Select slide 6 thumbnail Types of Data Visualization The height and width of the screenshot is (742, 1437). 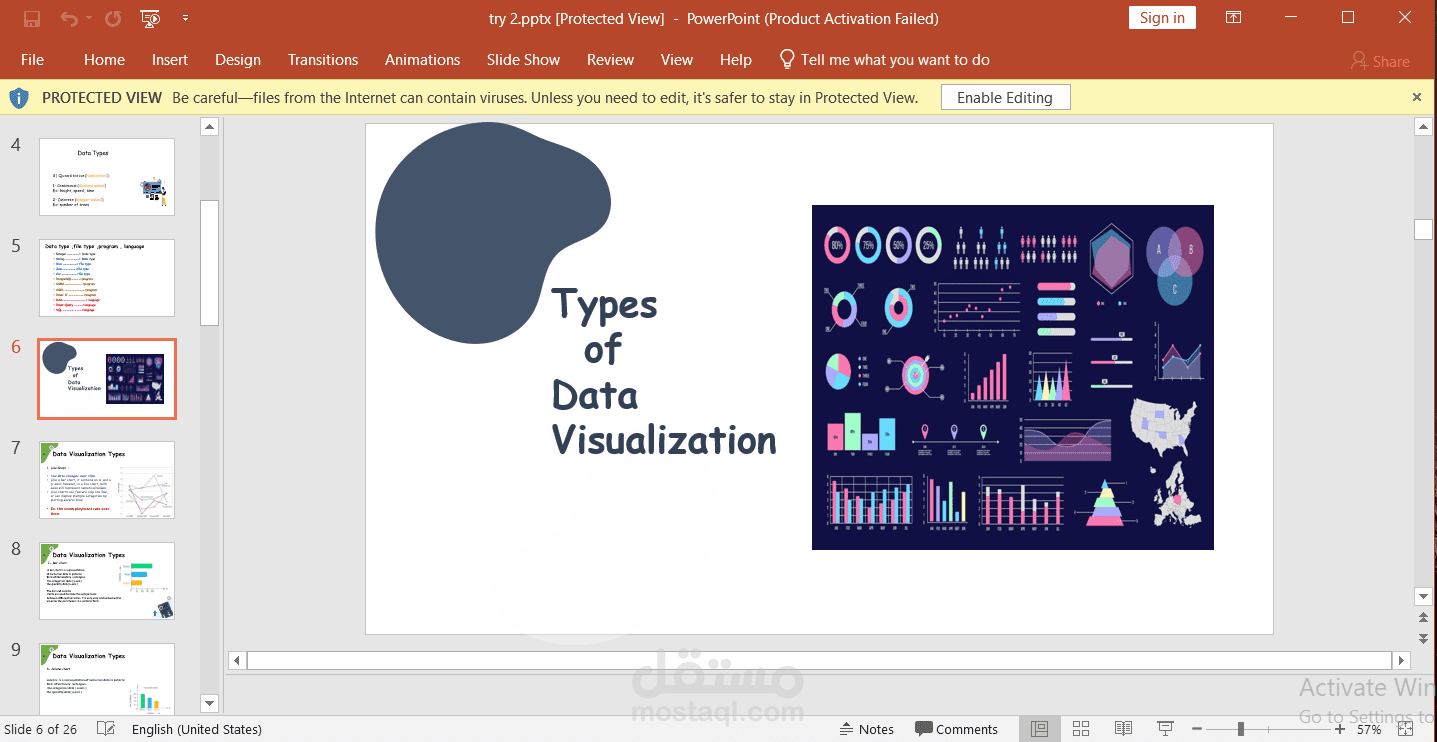[107, 379]
